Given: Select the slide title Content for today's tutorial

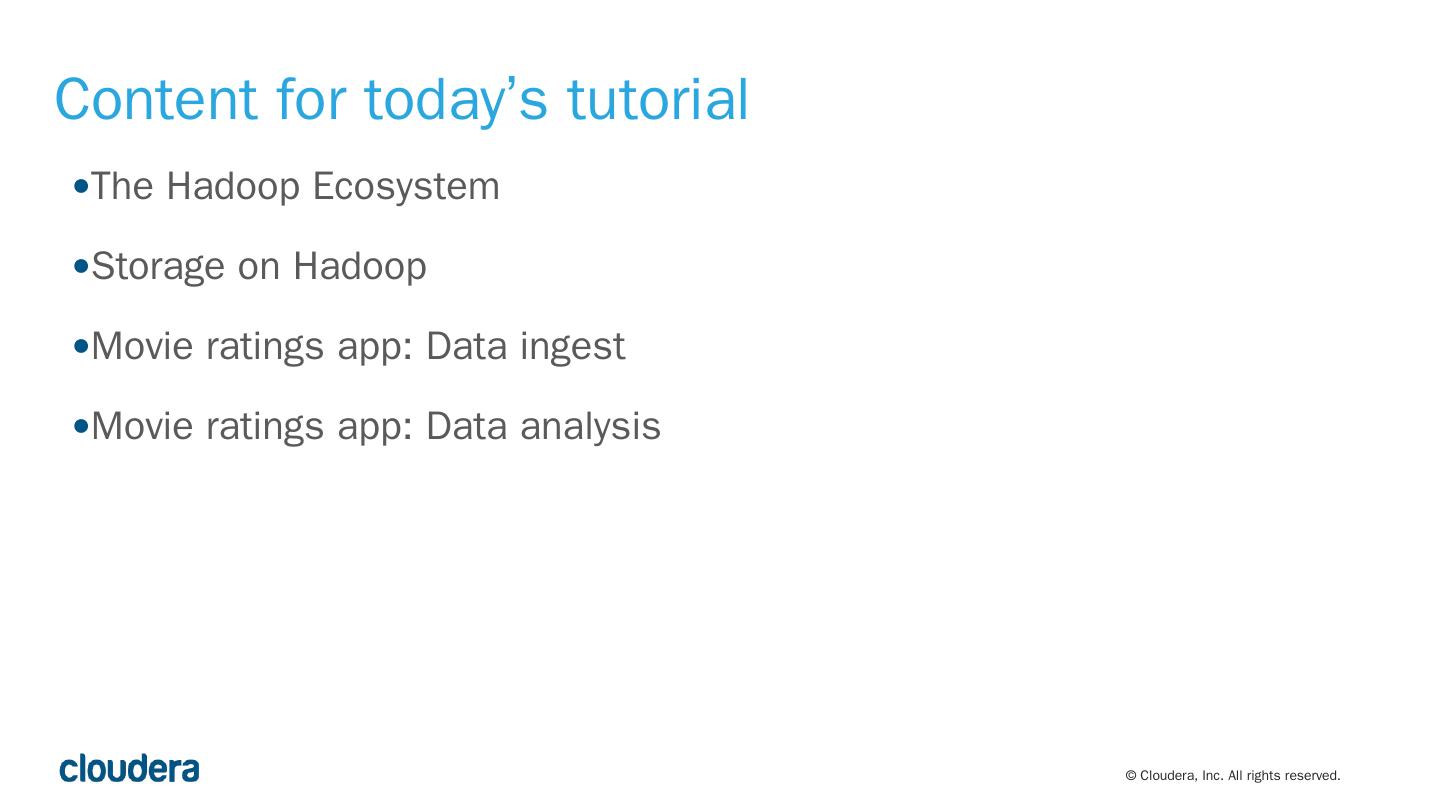Looking at the screenshot, I should [401, 99].
